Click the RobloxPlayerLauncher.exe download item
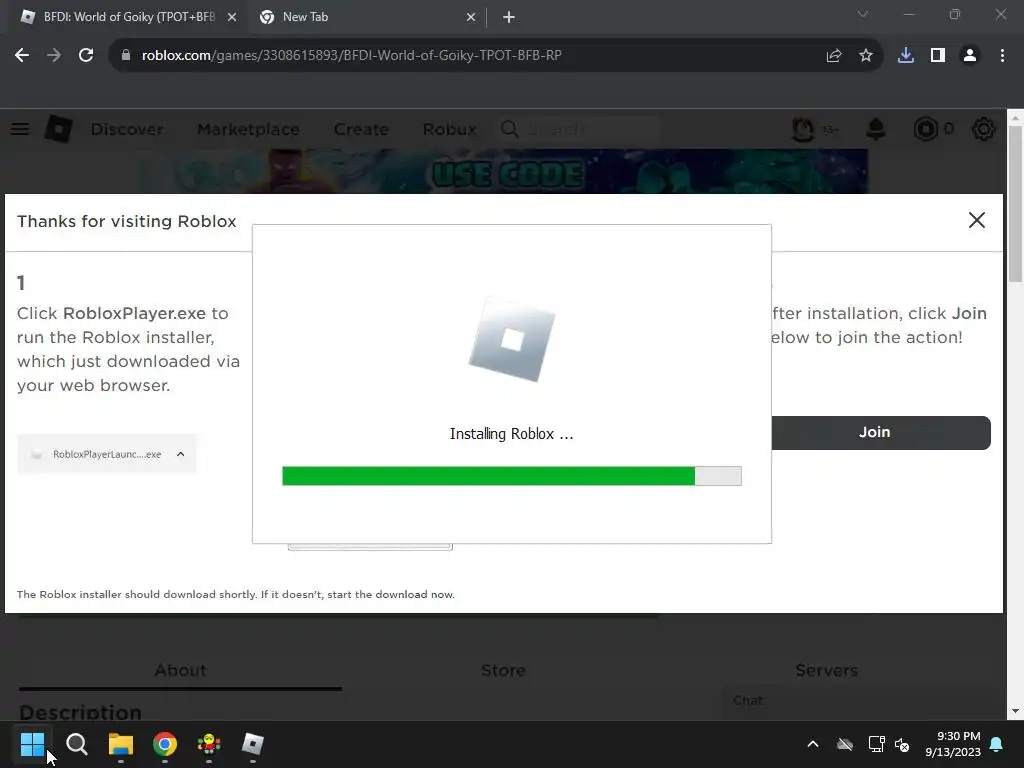This screenshot has height=768, width=1024. point(106,454)
